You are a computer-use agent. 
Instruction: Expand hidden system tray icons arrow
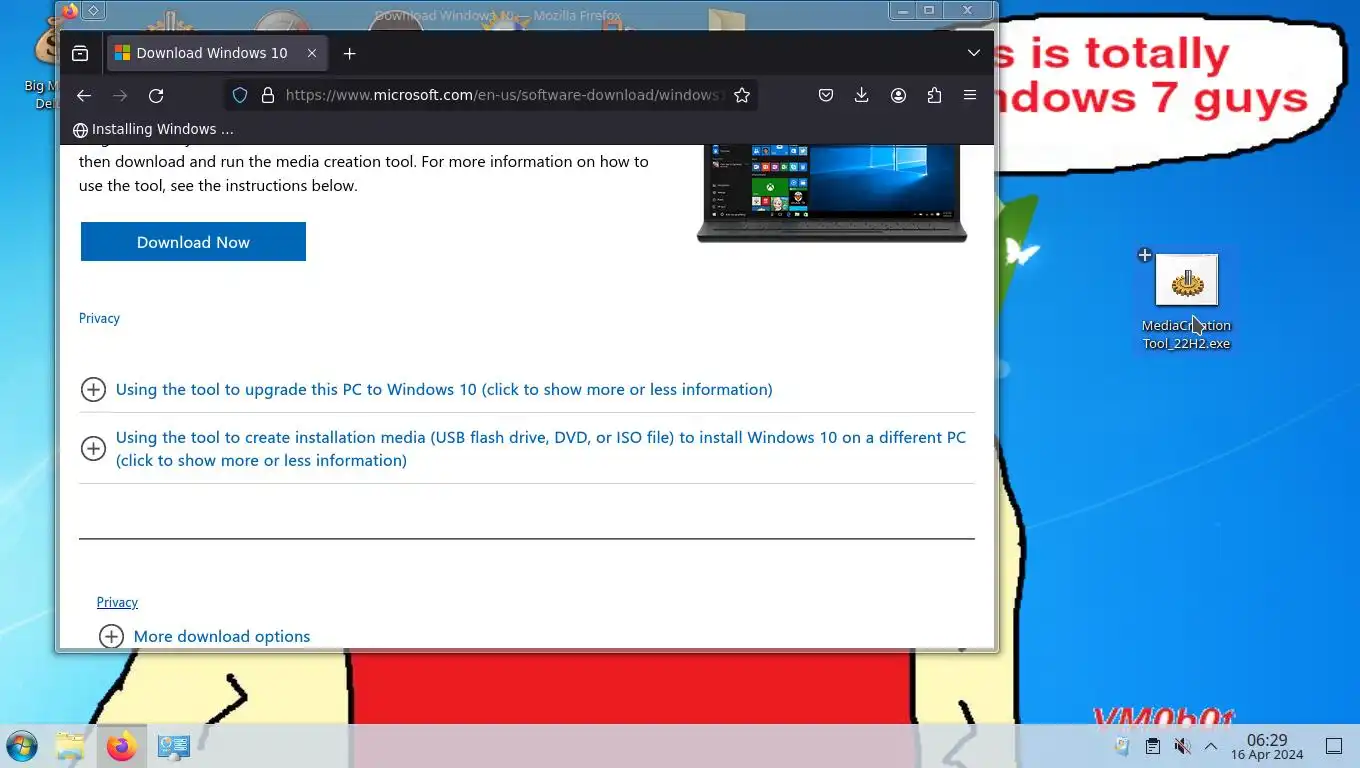pos(1210,746)
